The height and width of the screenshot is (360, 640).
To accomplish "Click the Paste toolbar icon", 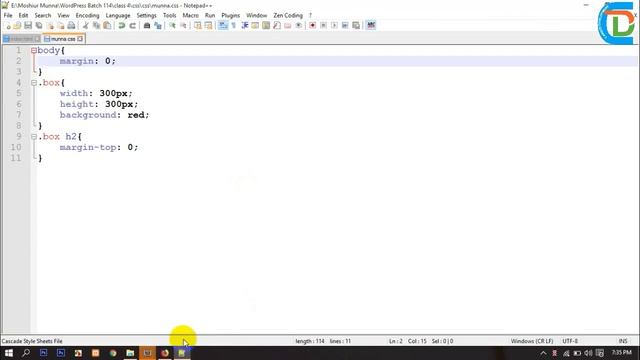I will tap(107, 26).
